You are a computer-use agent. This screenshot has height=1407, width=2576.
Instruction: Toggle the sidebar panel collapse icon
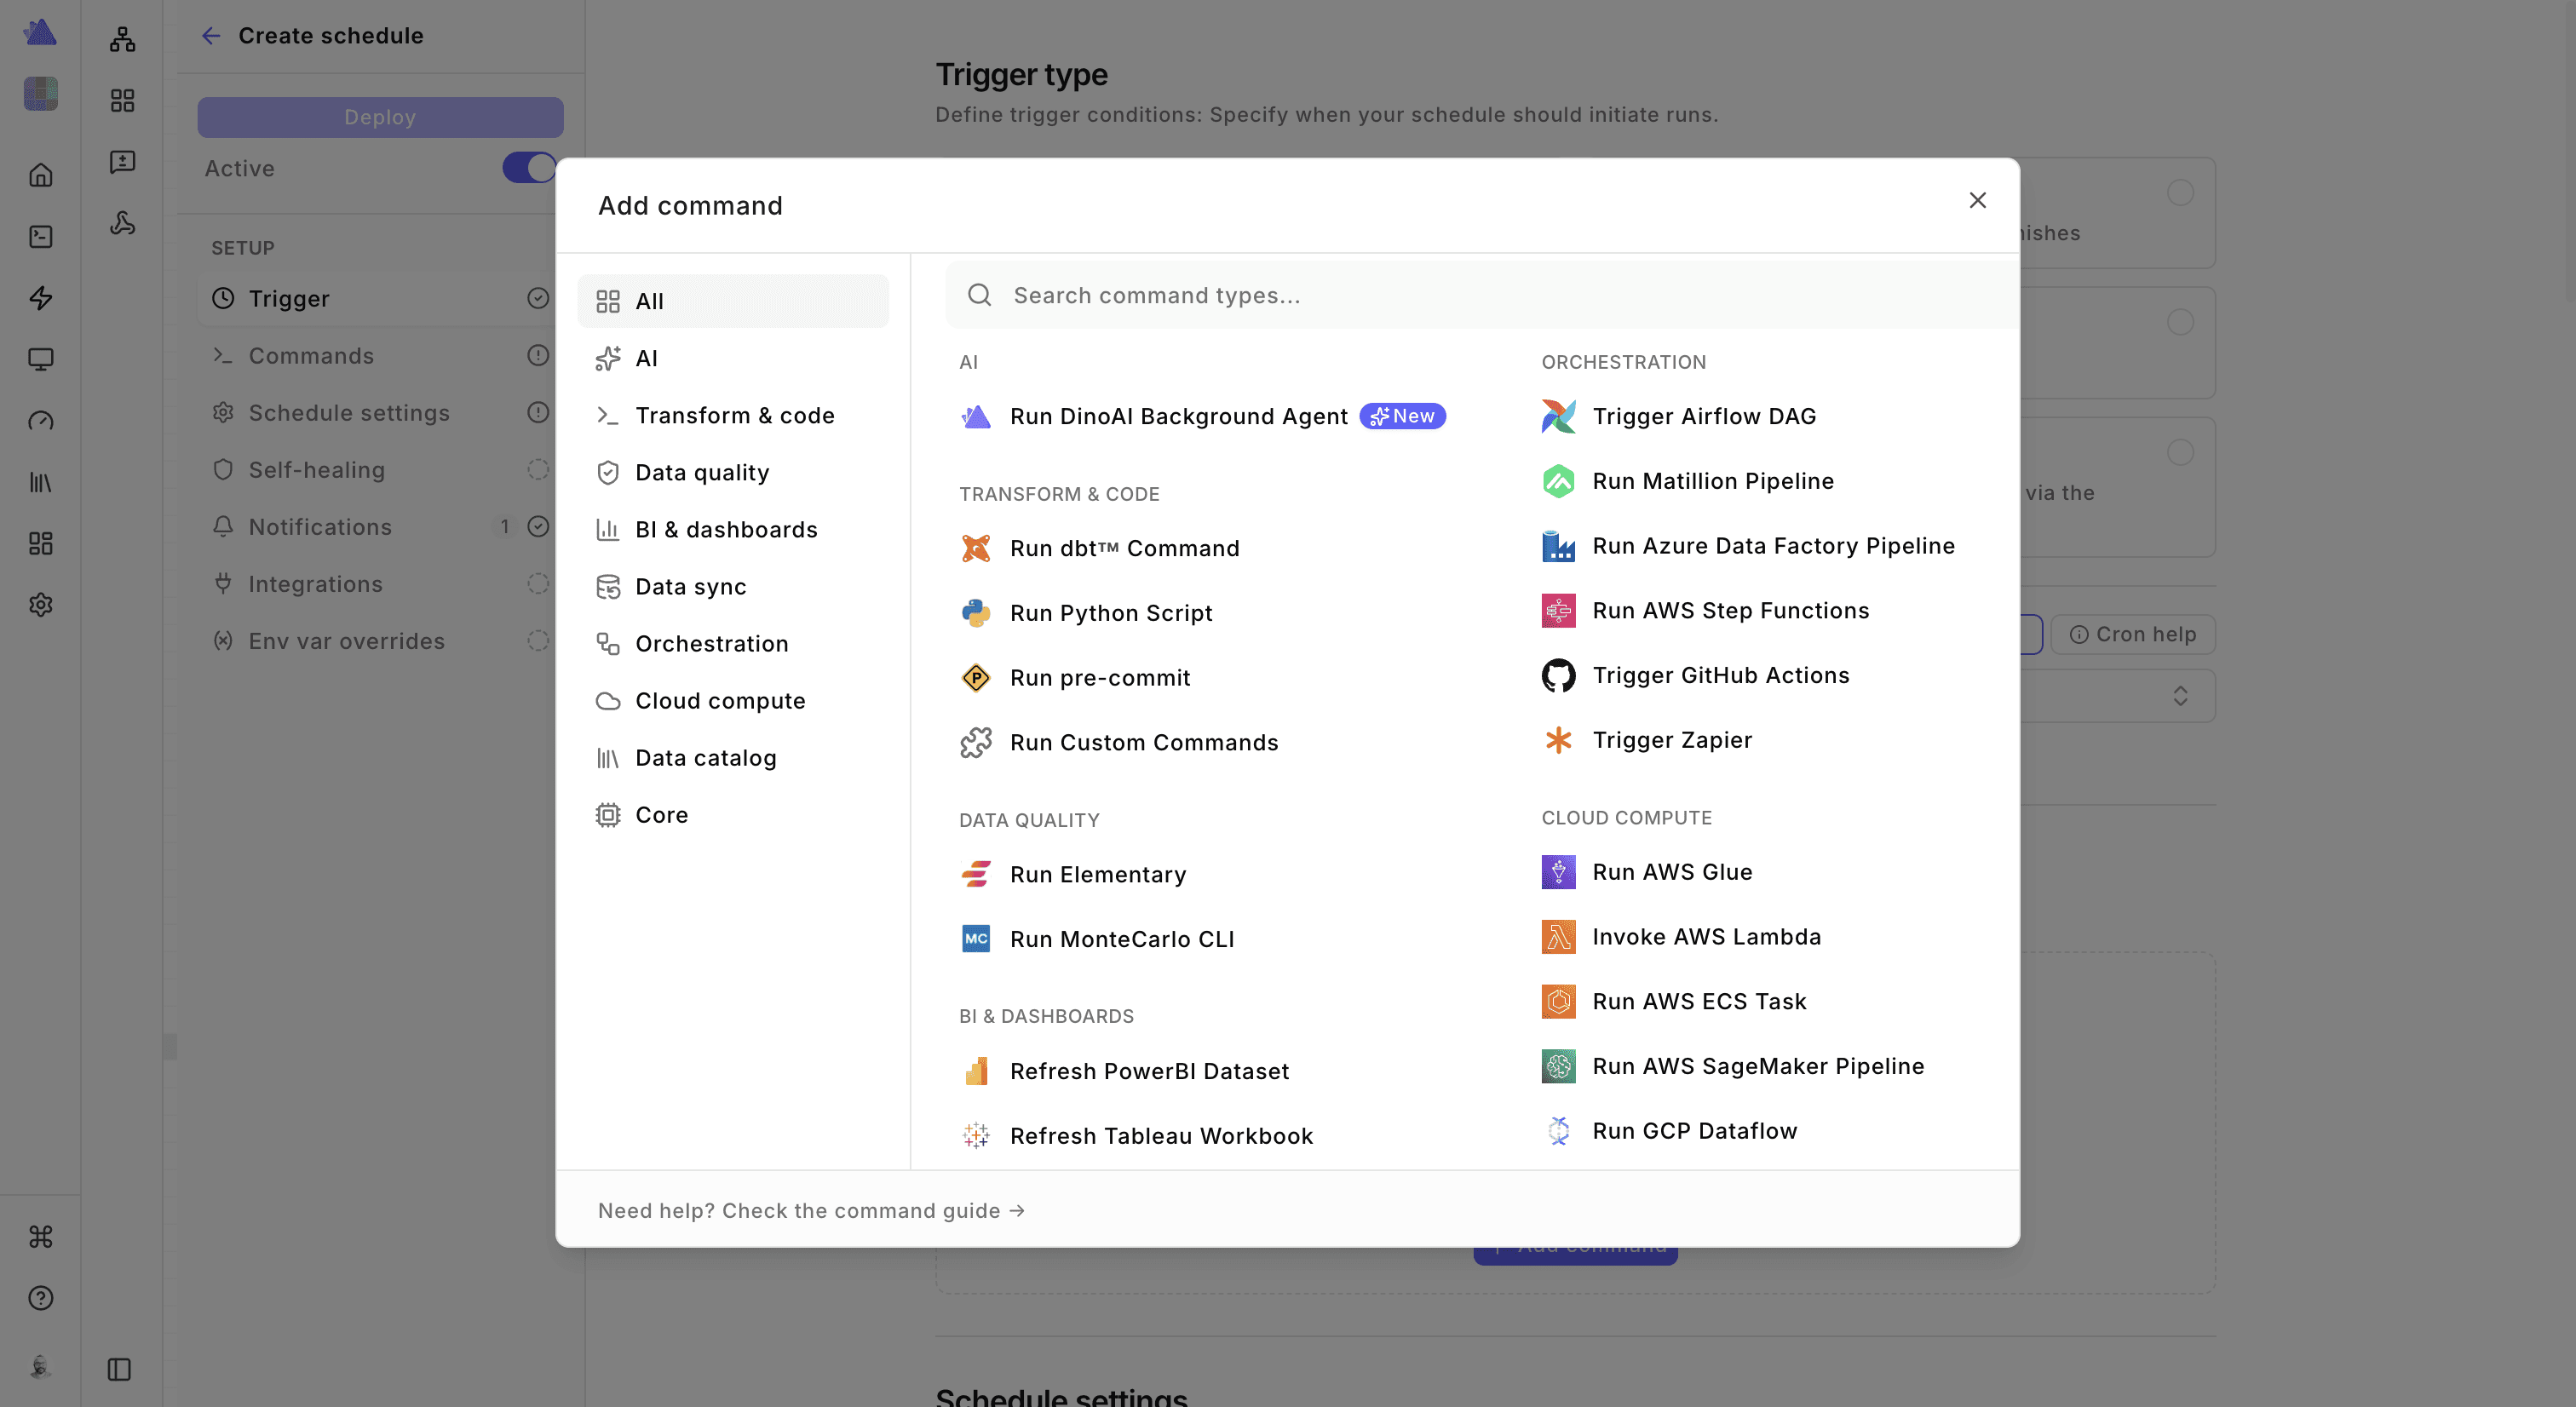(x=119, y=1370)
